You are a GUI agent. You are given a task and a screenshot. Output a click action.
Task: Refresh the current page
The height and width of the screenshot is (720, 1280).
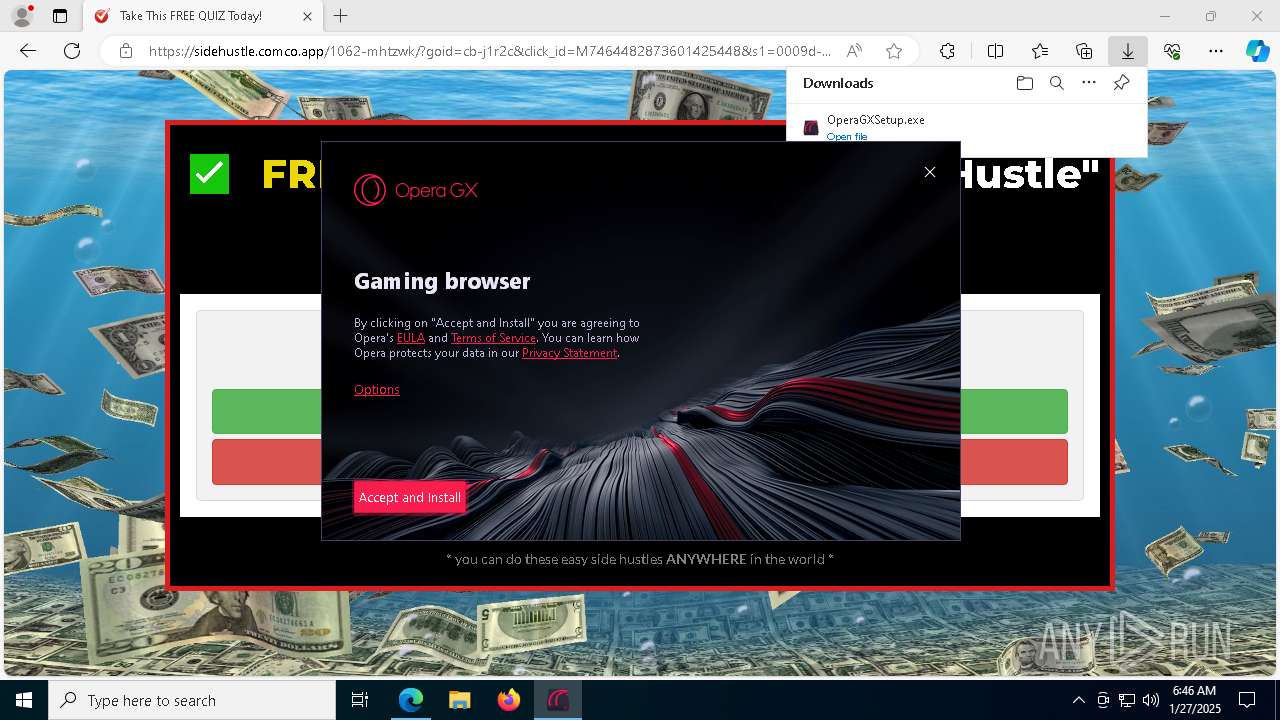point(72,51)
